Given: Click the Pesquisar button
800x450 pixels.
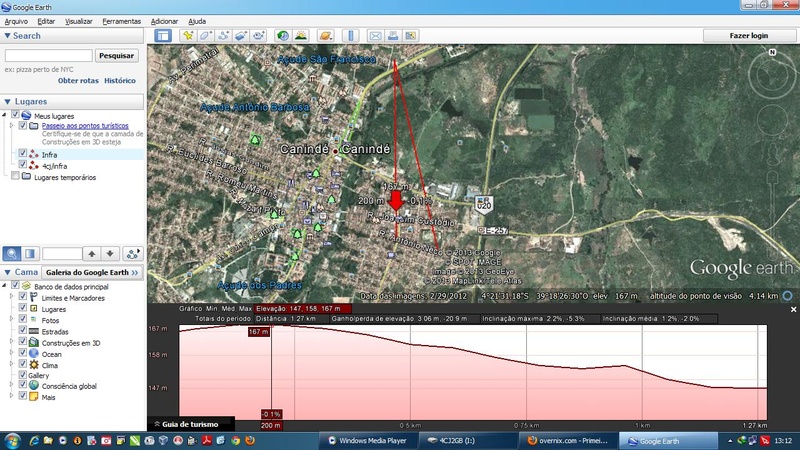Looking at the screenshot, I should coord(116,56).
